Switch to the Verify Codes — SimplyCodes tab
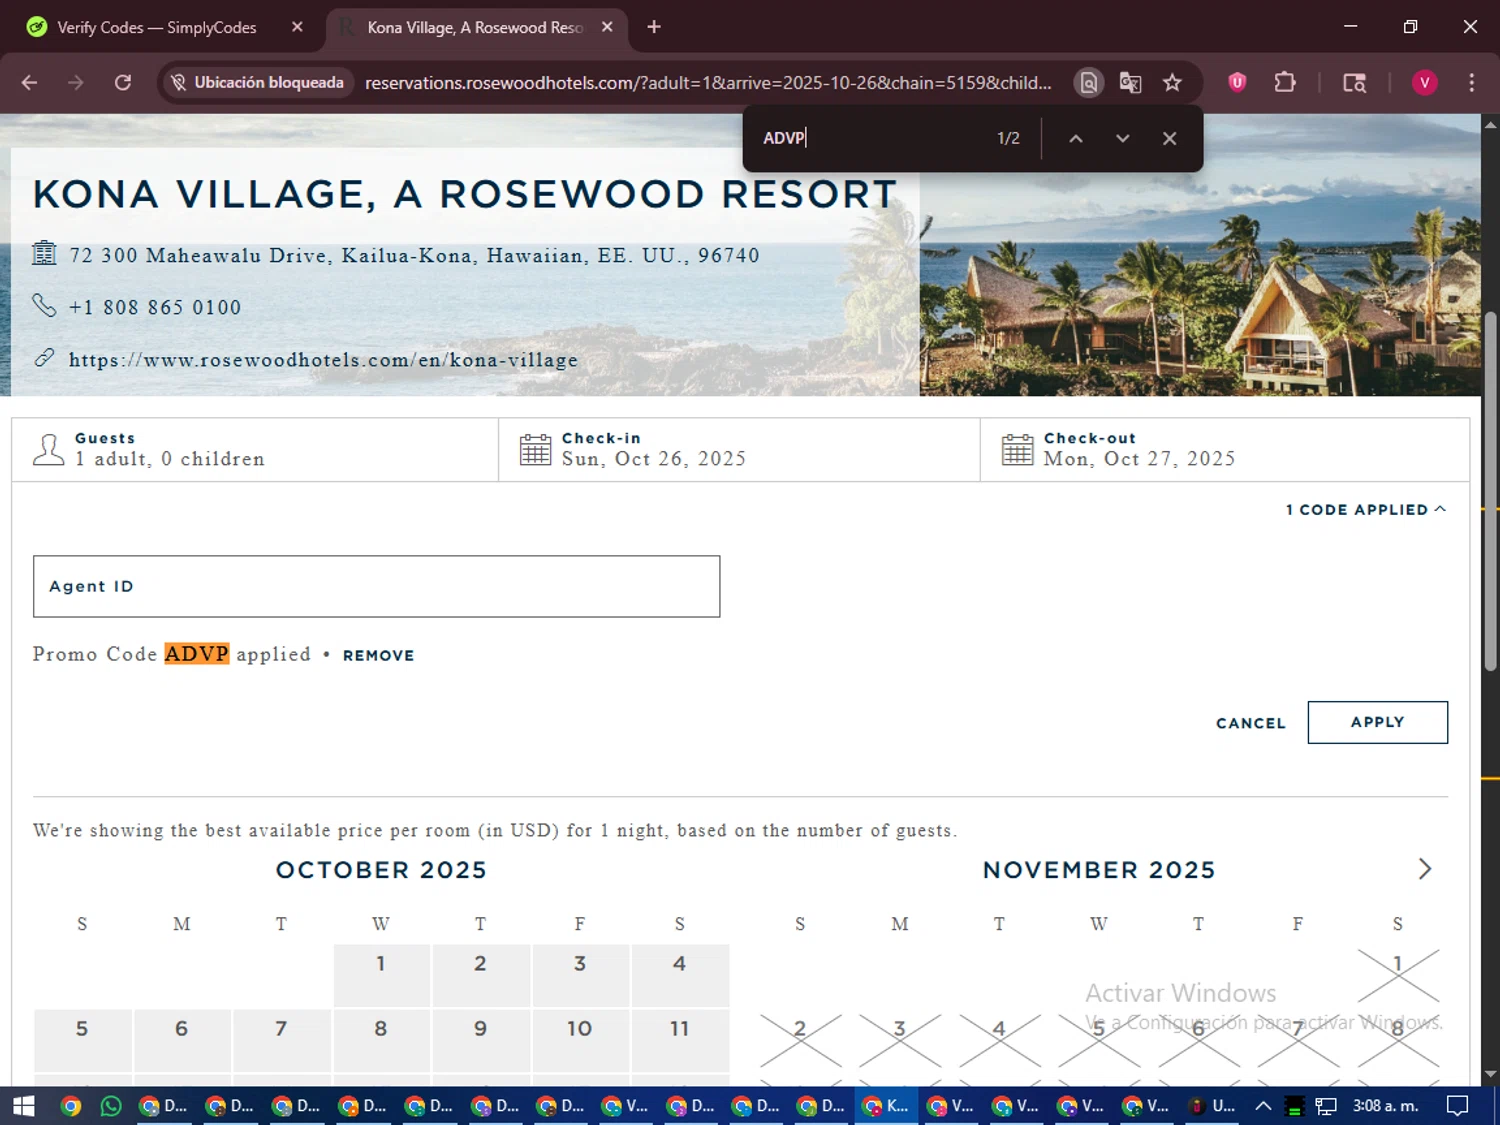The height and width of the screenshot is (1125, 1500). (157, 27)
